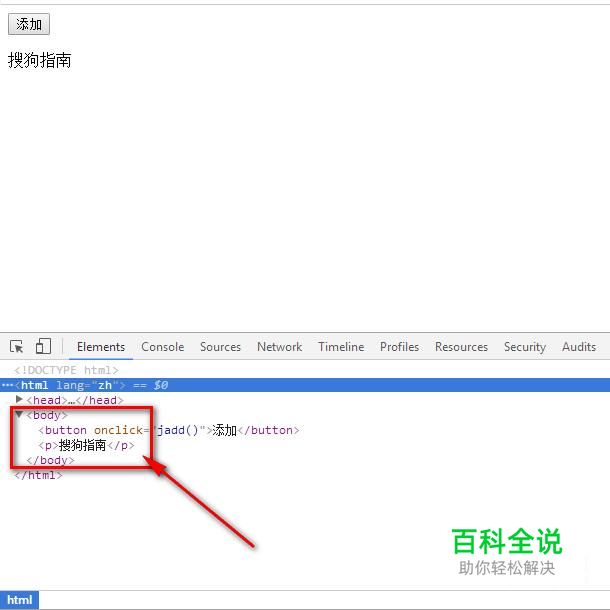Image resolution: width=610 pixels, height=610 pixels.
Task: Collapse the body node triangle
Action: click(19, 414)
